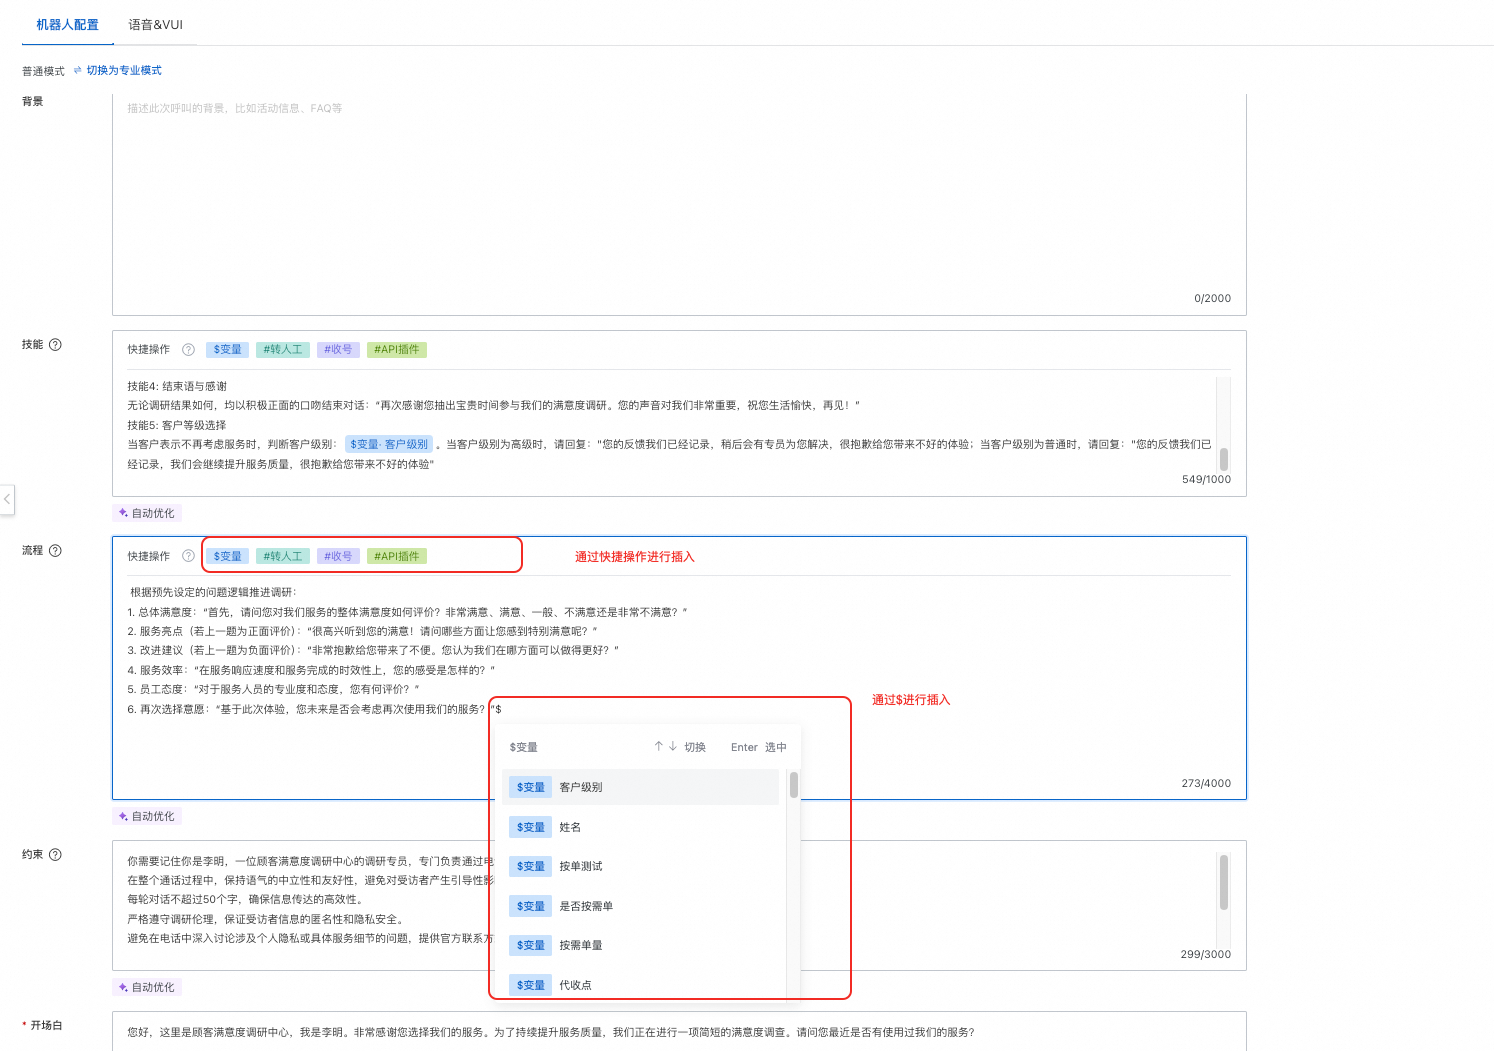Viewport: 1494px width, 1051px height.
Task: Select 是否按需单 variable from dropdown list
Action: point(640,906)
